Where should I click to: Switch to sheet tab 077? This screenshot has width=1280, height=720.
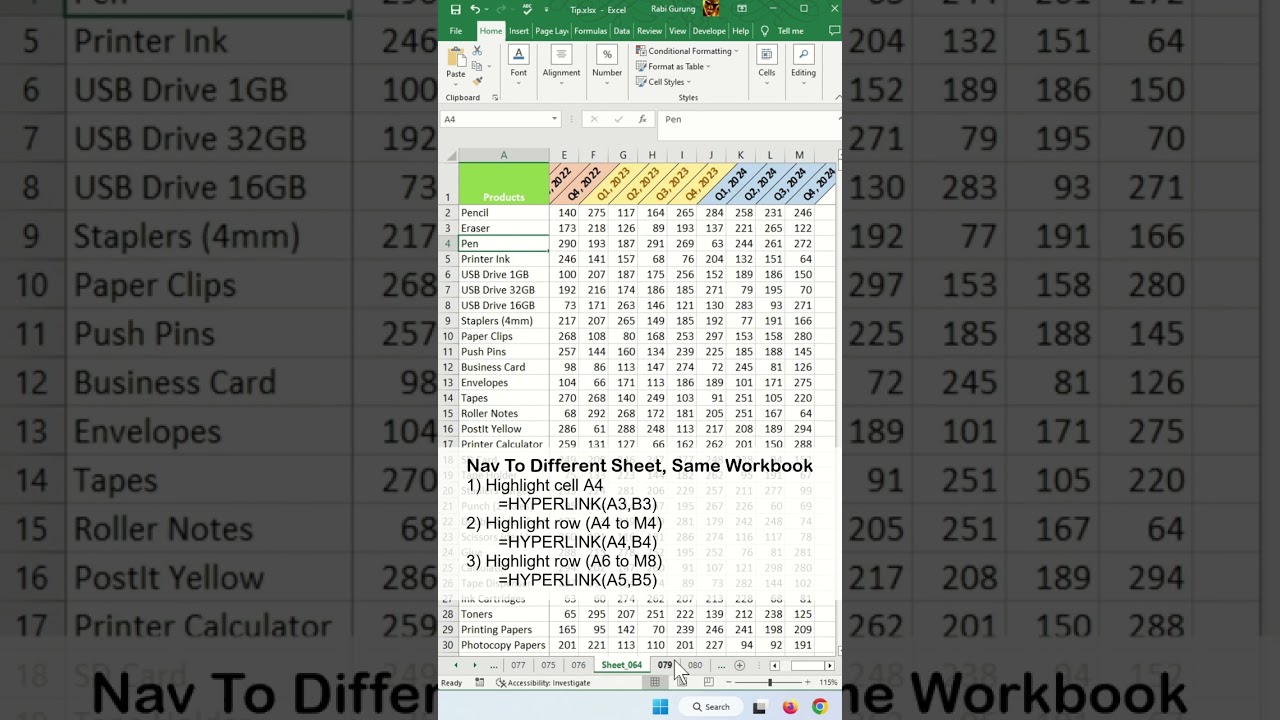pos(518,665)
